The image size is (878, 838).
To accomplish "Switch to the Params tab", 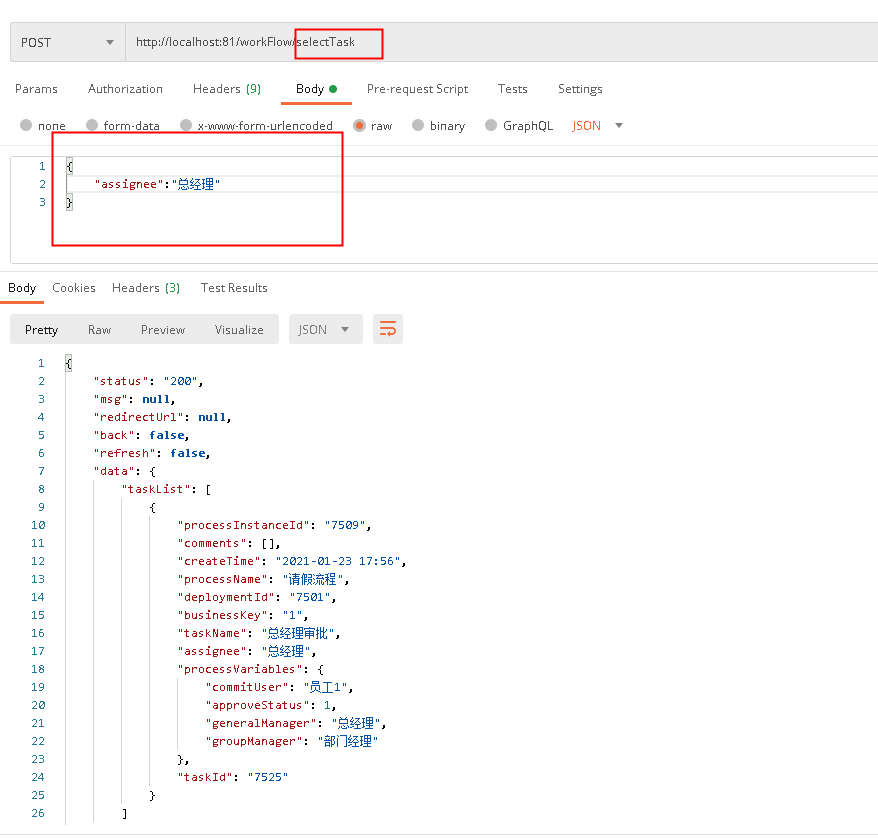I will click(36, 89).
